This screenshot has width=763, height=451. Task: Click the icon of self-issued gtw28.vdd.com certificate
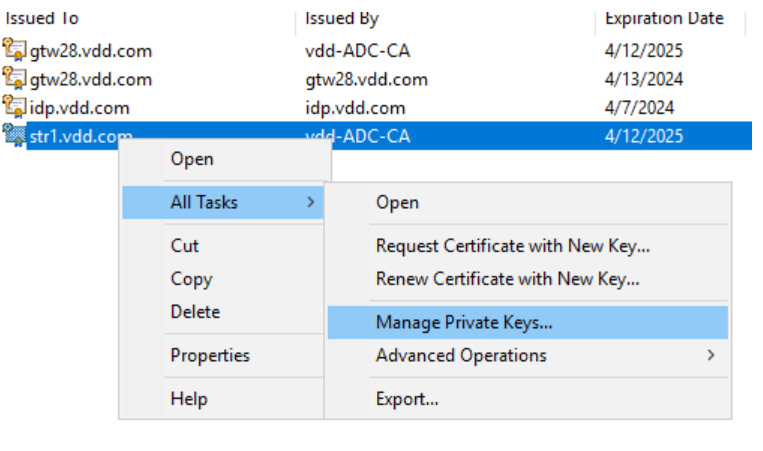click(x=14, y=79)
